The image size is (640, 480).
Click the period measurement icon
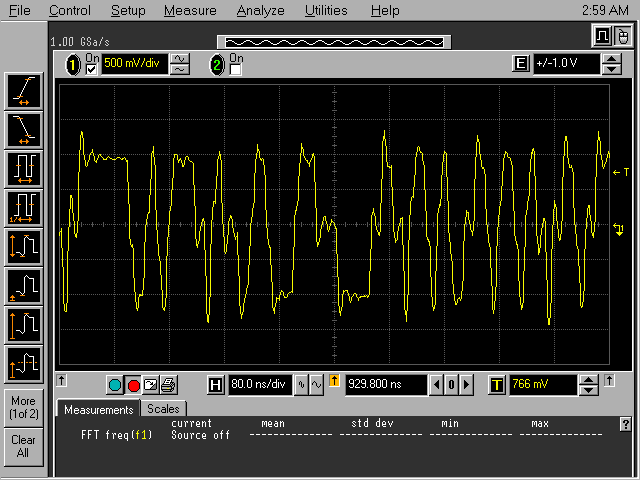tap(23, 167)
